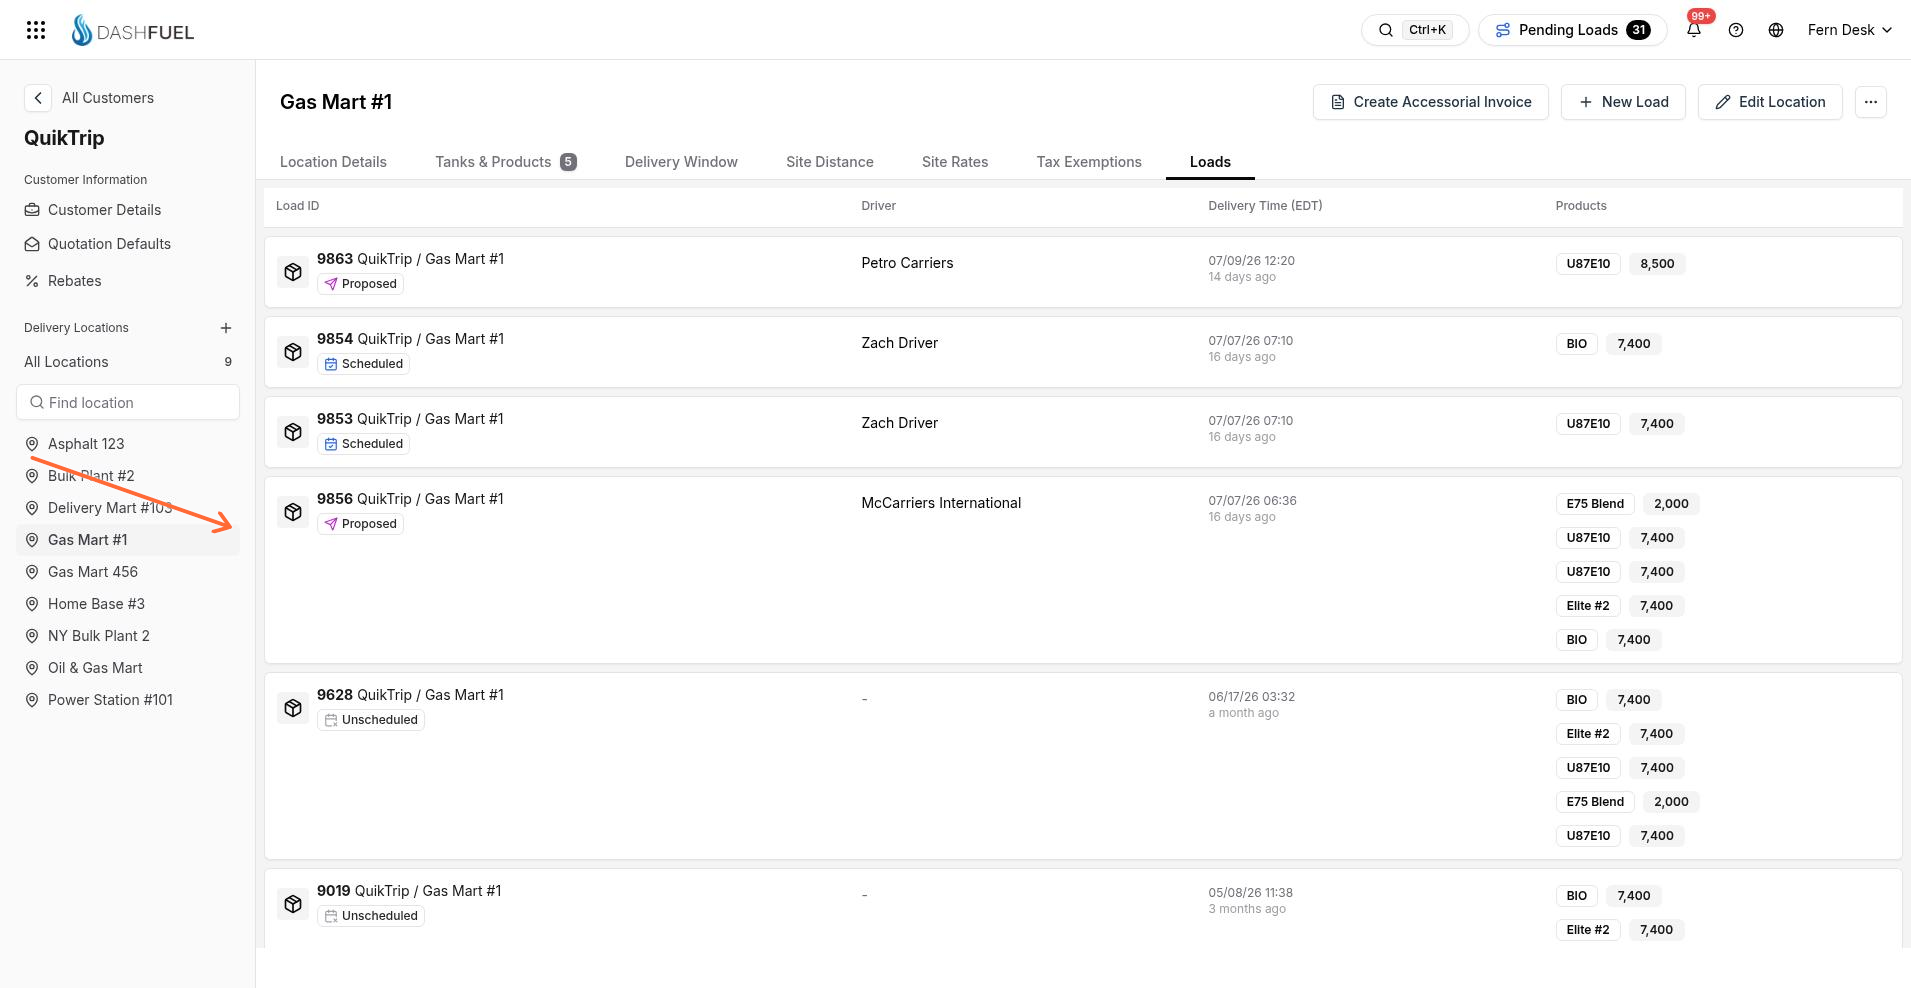Click Products column header
Image resolution: width=1911 pixels, height=988 pixels.
coord(1581,206)
